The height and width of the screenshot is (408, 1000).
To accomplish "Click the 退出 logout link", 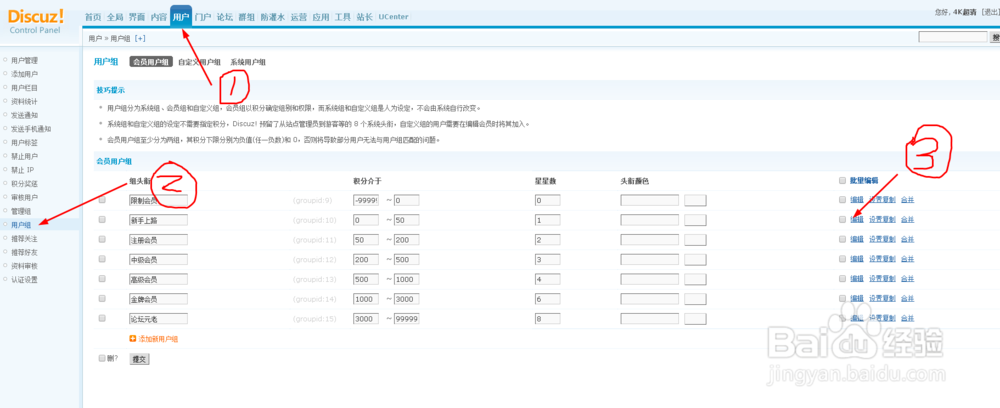I will coord(990,12).
